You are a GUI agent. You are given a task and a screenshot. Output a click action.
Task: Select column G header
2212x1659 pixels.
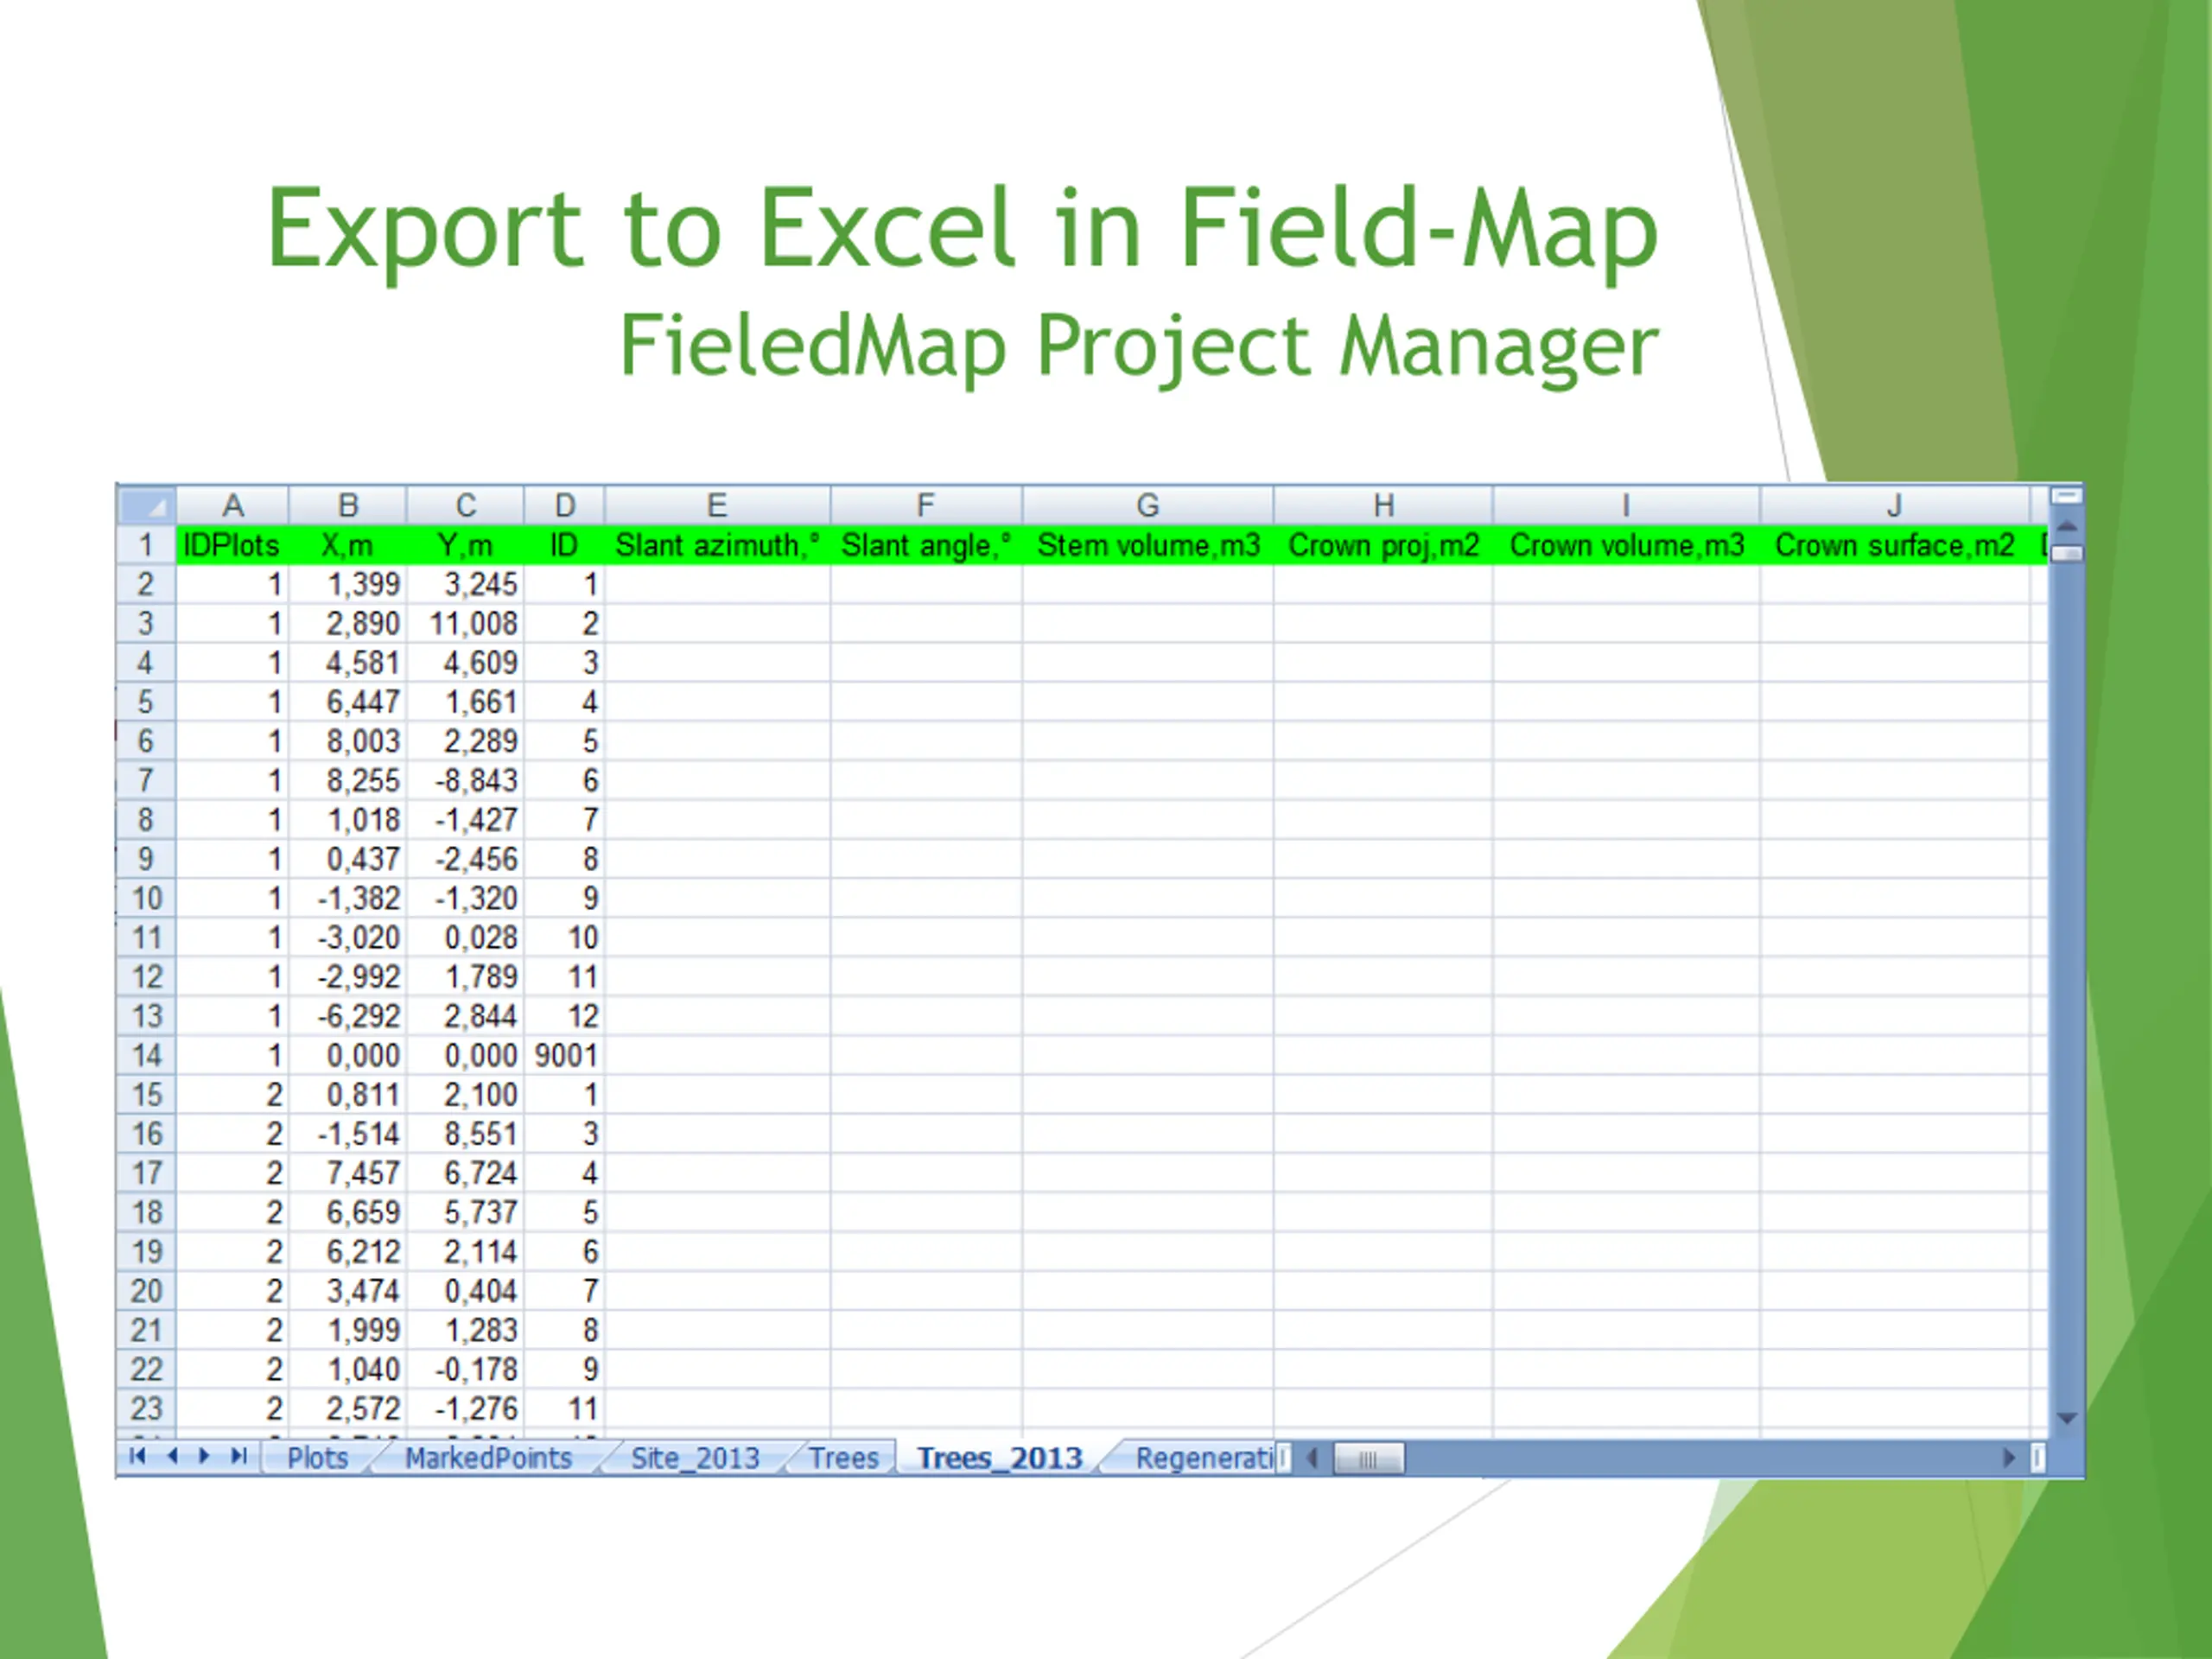(x=1148, y=505)
